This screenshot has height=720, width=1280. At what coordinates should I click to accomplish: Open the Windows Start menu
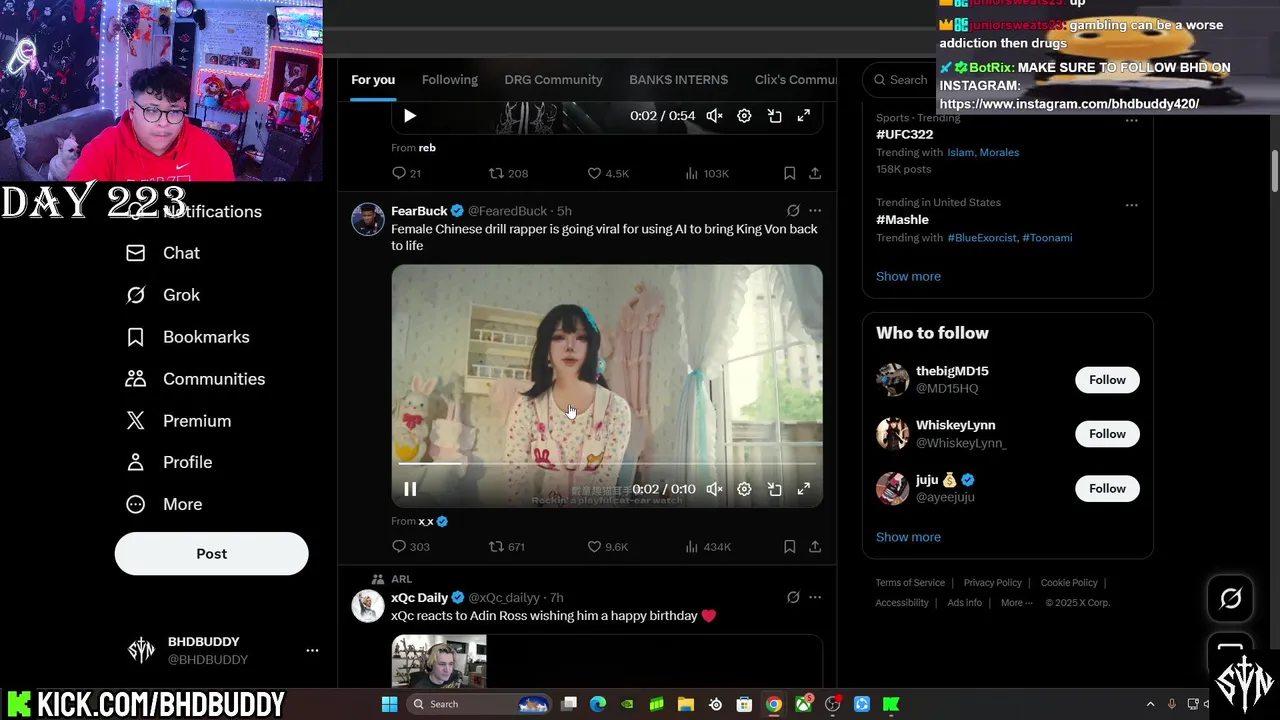[389, 704]
